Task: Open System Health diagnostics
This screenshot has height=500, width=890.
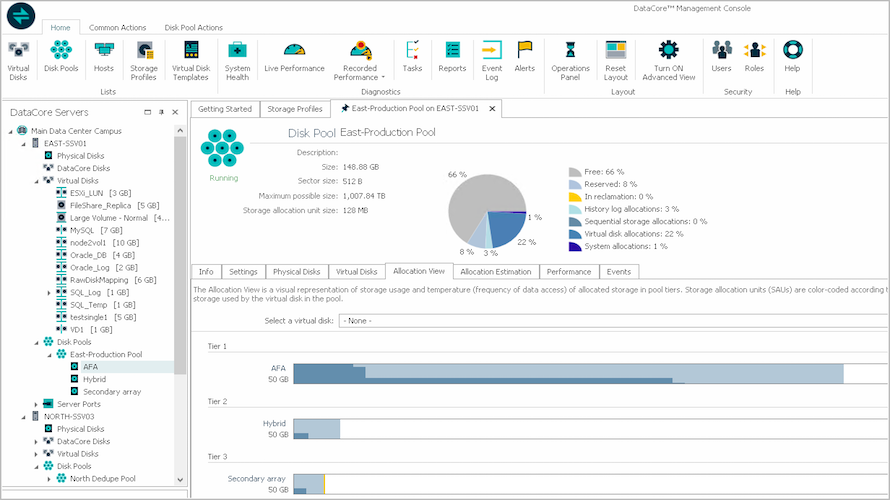Action: [x=237, y=61]
